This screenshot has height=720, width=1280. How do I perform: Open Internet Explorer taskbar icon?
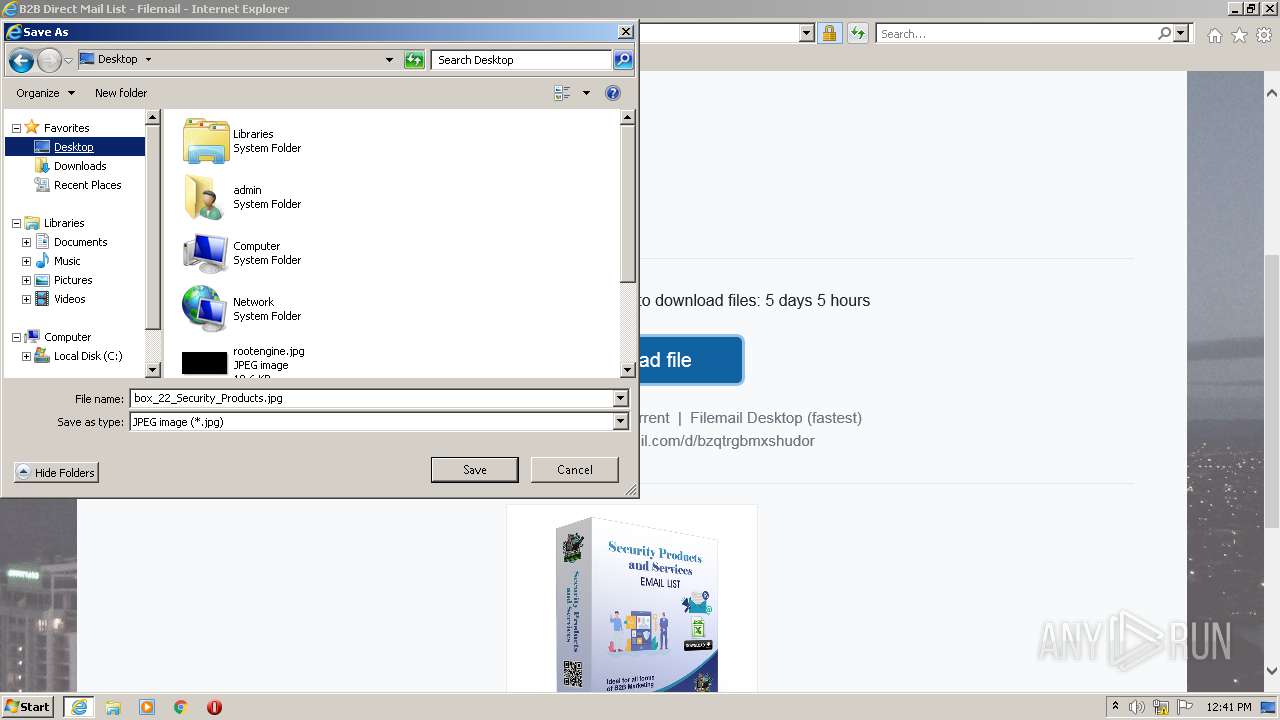pos(79,707)
